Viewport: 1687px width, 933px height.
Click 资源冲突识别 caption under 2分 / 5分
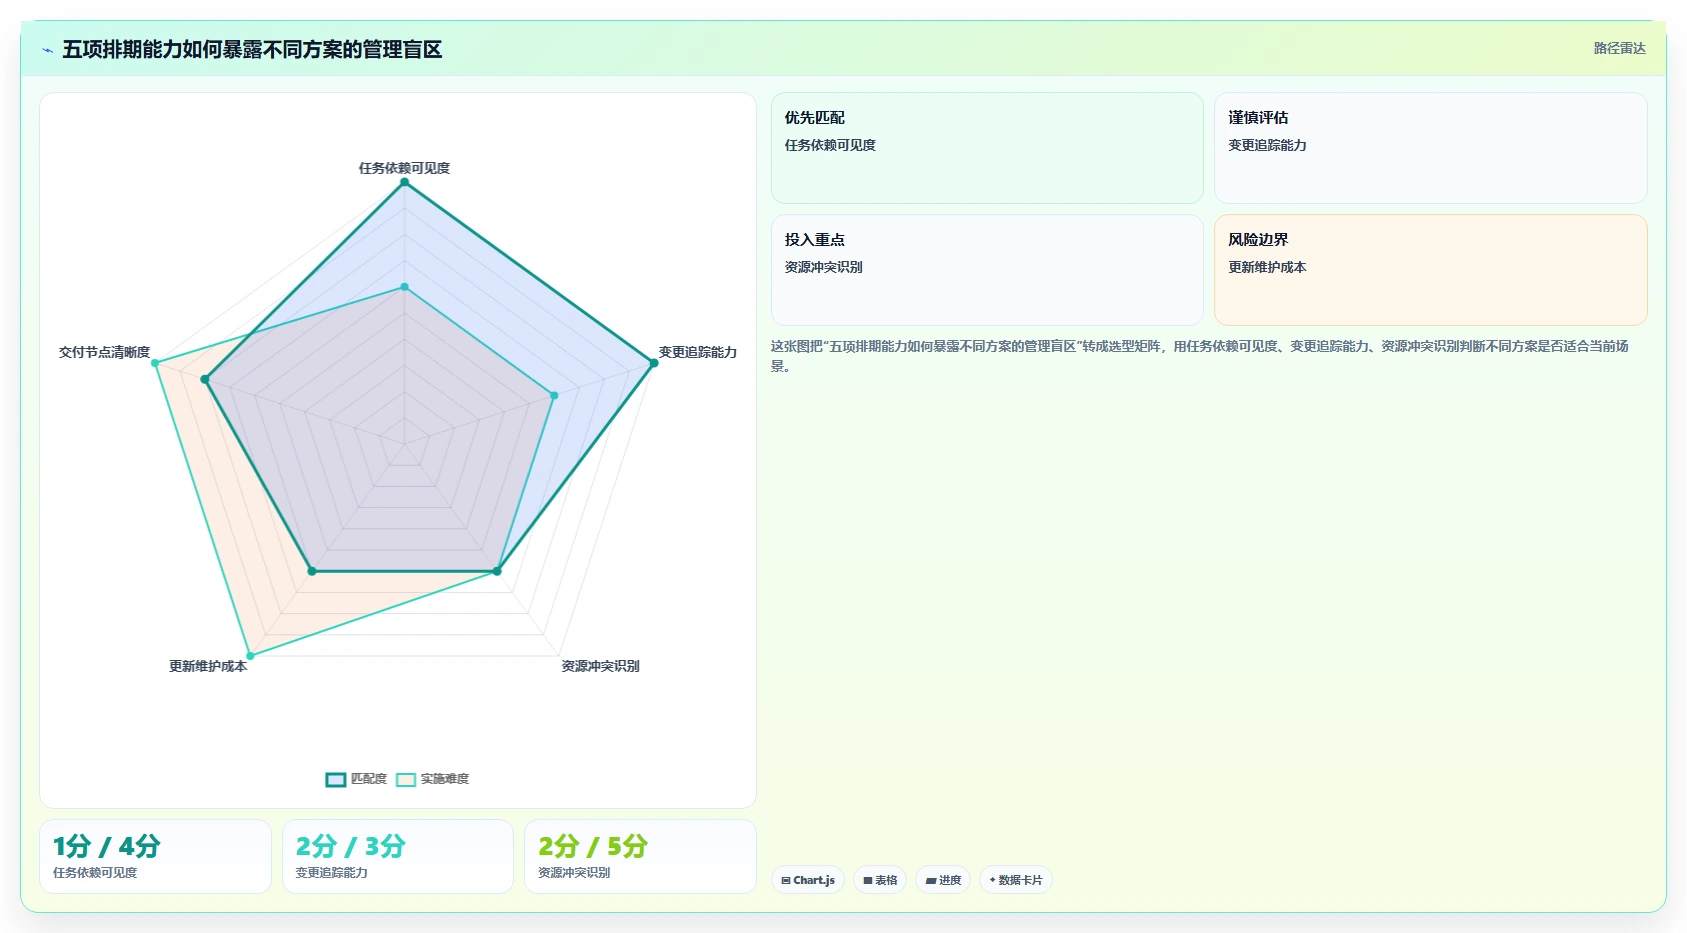tap(574, 873)
